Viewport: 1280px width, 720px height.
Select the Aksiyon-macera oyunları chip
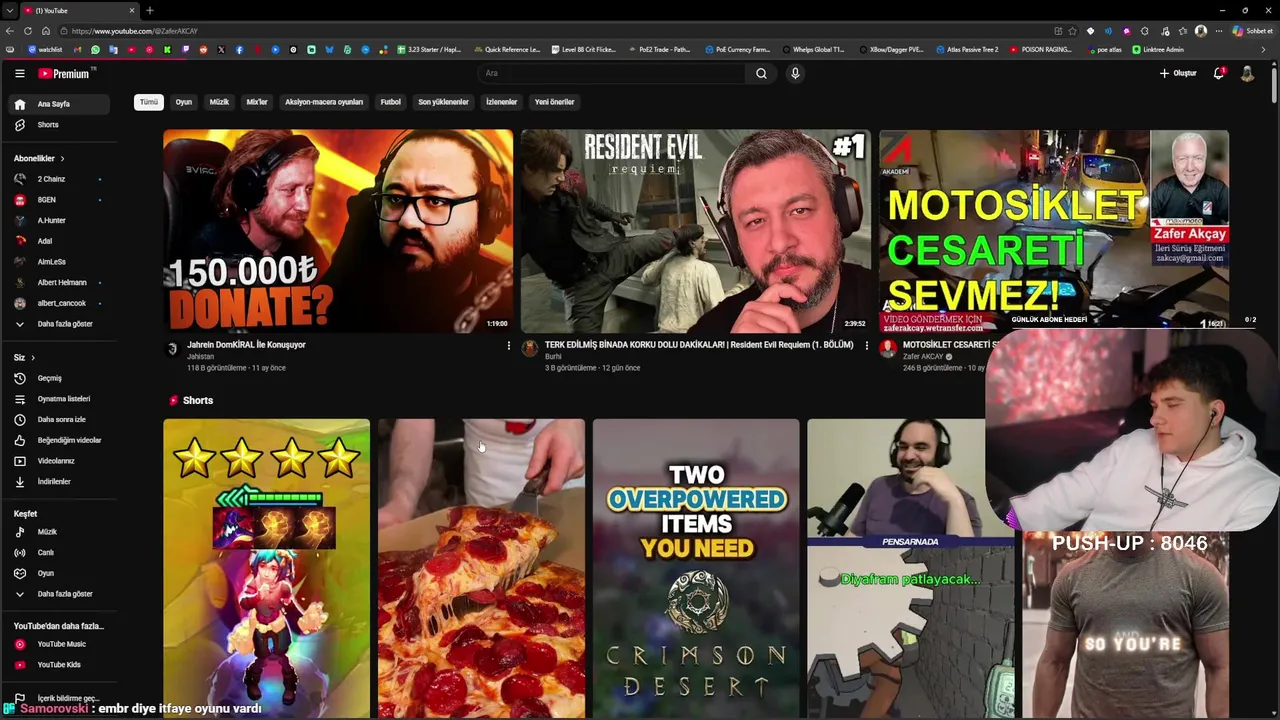[324, 102]
